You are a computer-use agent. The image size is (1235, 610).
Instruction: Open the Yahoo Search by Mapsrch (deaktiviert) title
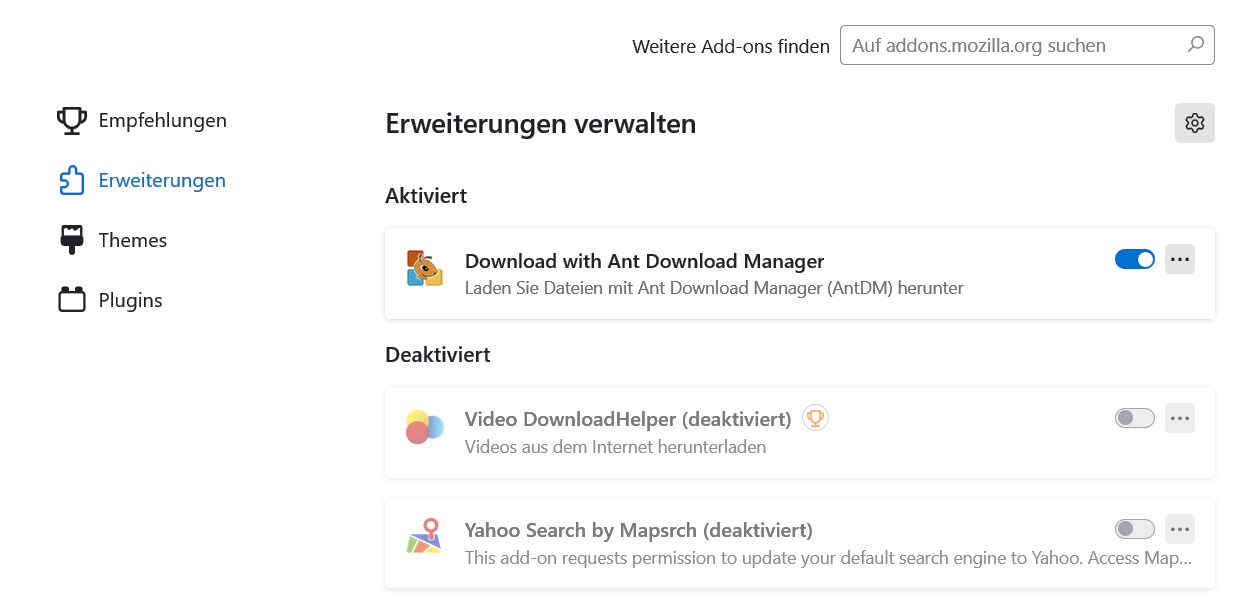point(638,529)
